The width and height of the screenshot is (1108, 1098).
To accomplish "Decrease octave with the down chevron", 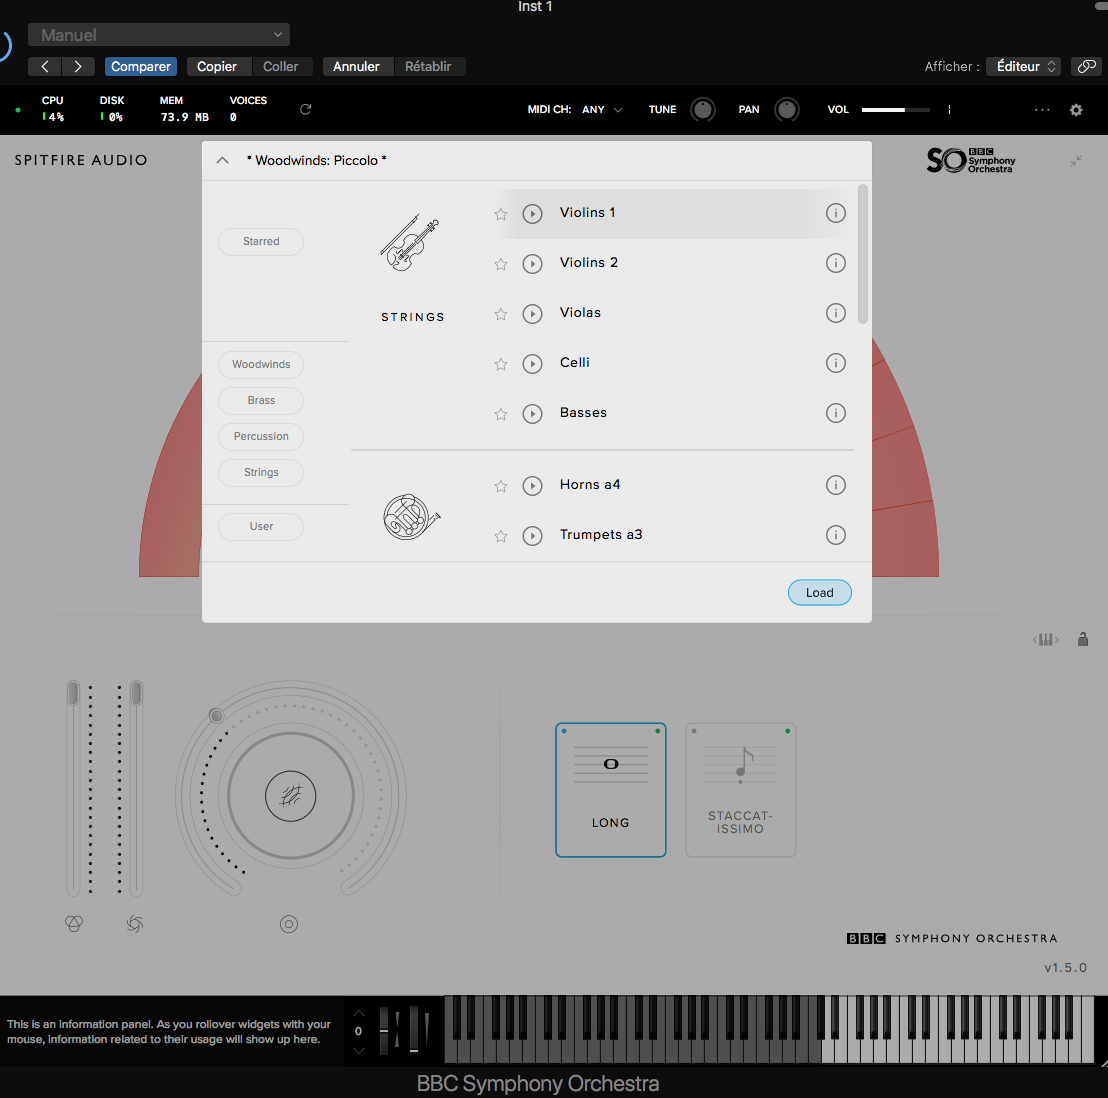I will click(x=359, y=1051).
